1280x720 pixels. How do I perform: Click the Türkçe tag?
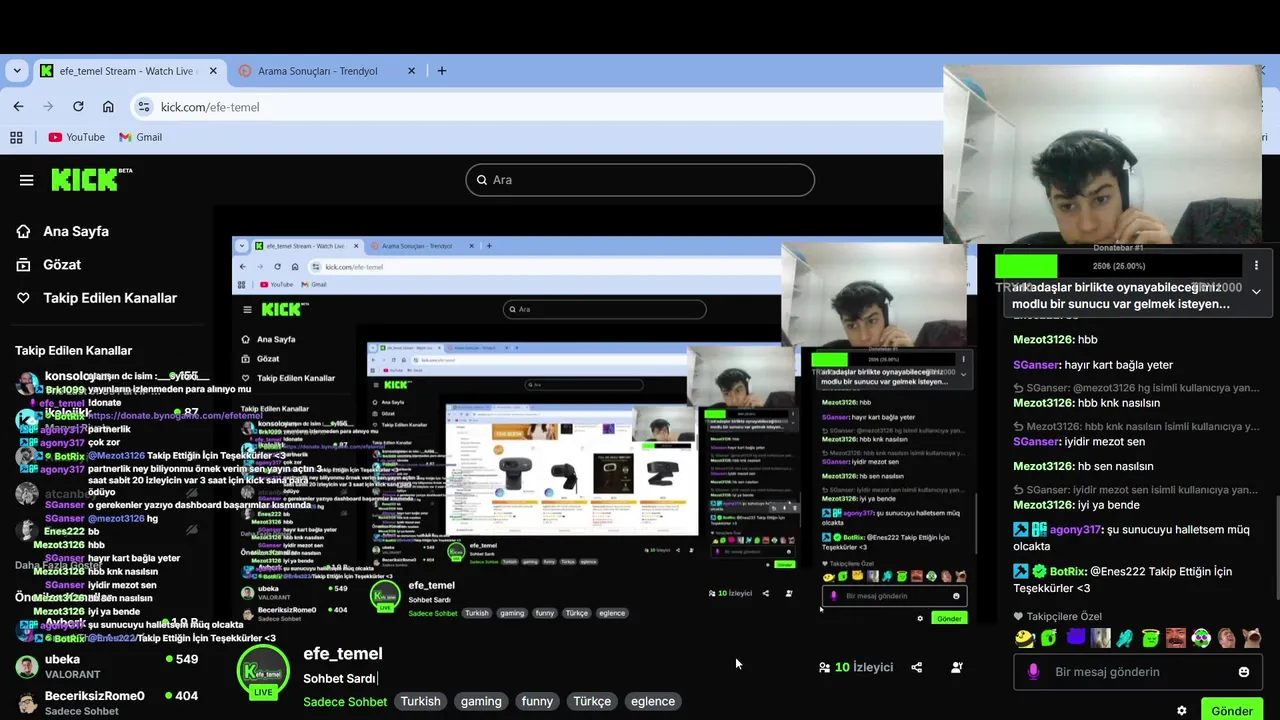(592, 701)
